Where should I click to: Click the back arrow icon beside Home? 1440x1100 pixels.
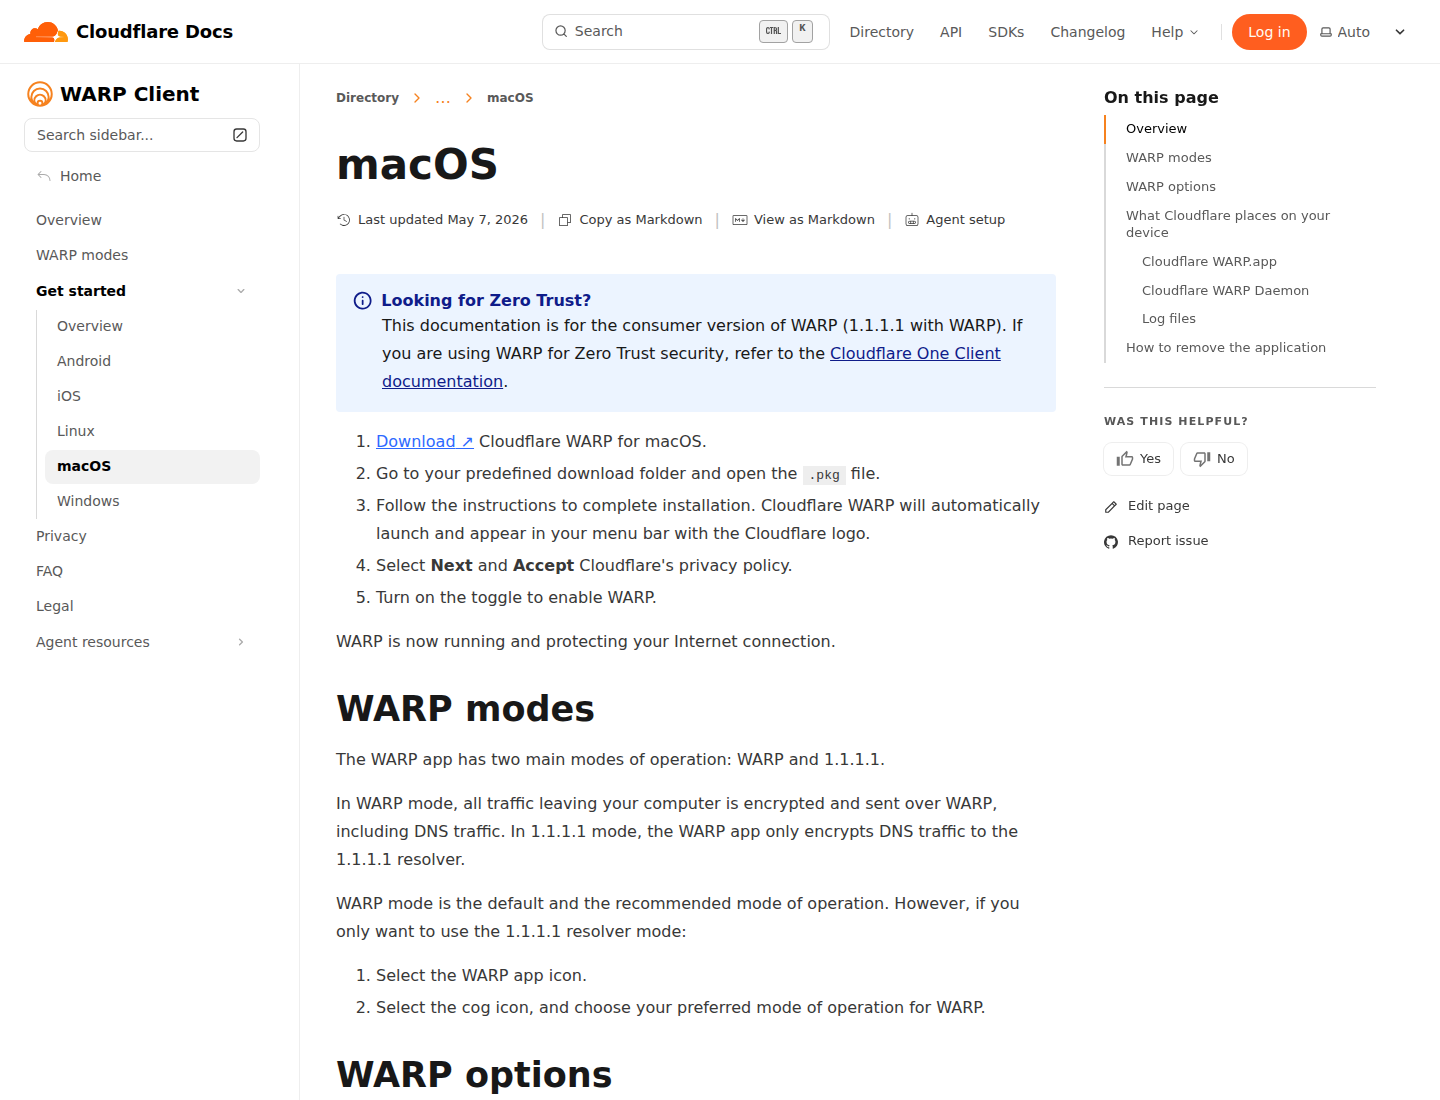coord(44,176)
